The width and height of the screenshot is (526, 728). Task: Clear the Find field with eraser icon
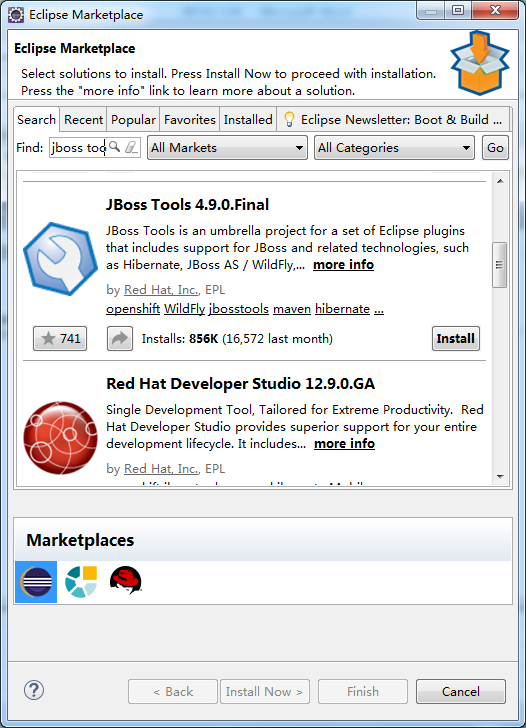131,147
